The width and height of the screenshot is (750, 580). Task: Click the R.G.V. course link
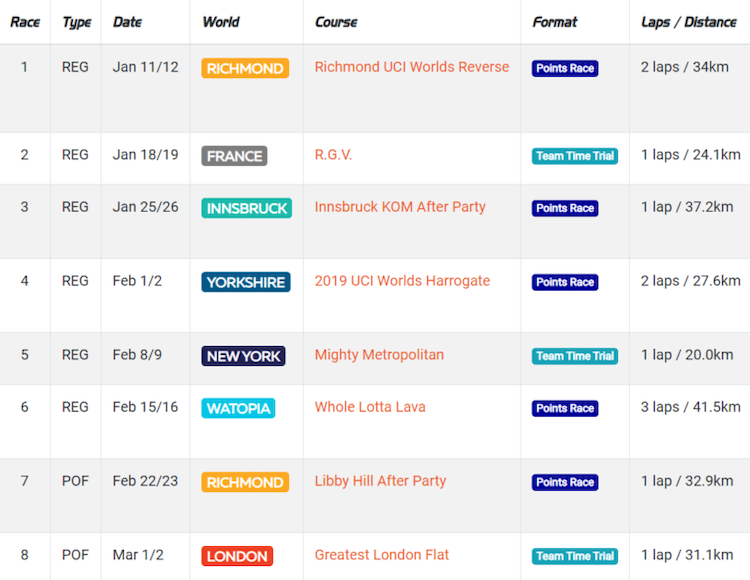pyautogui.click(x=333, y=155)
